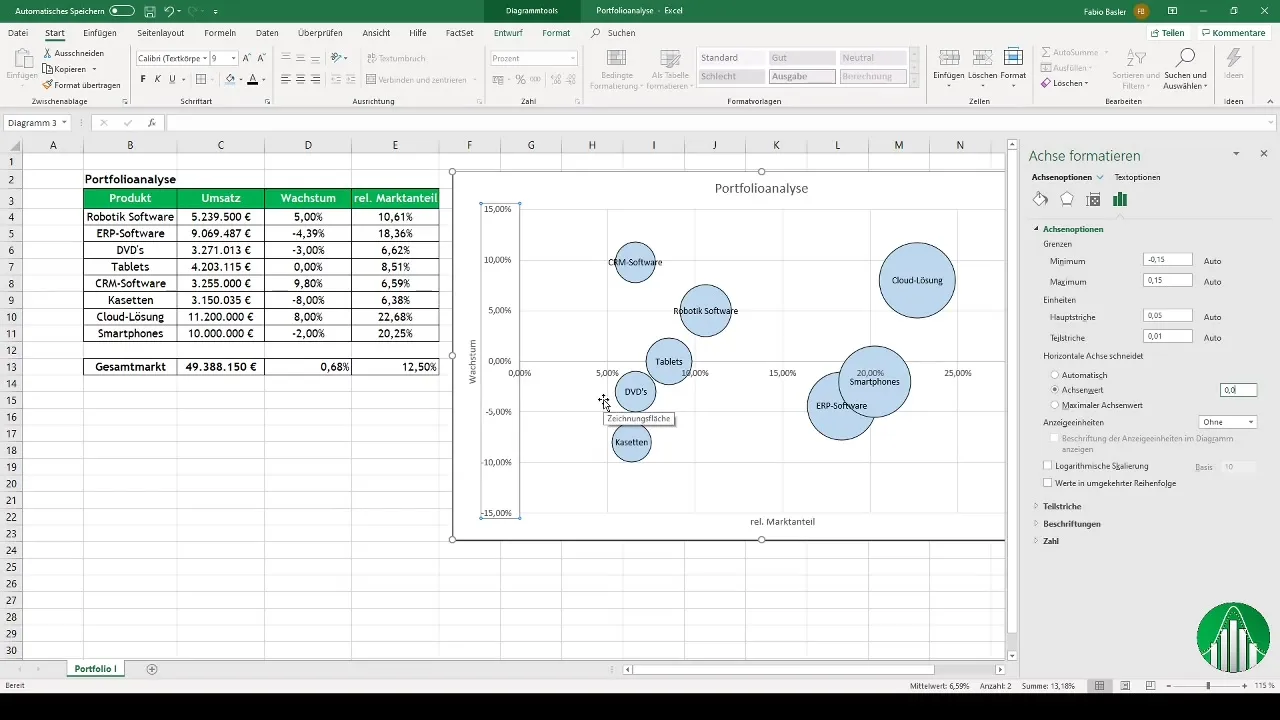Click the horizontal scrollbar thumb

point(783,669)
